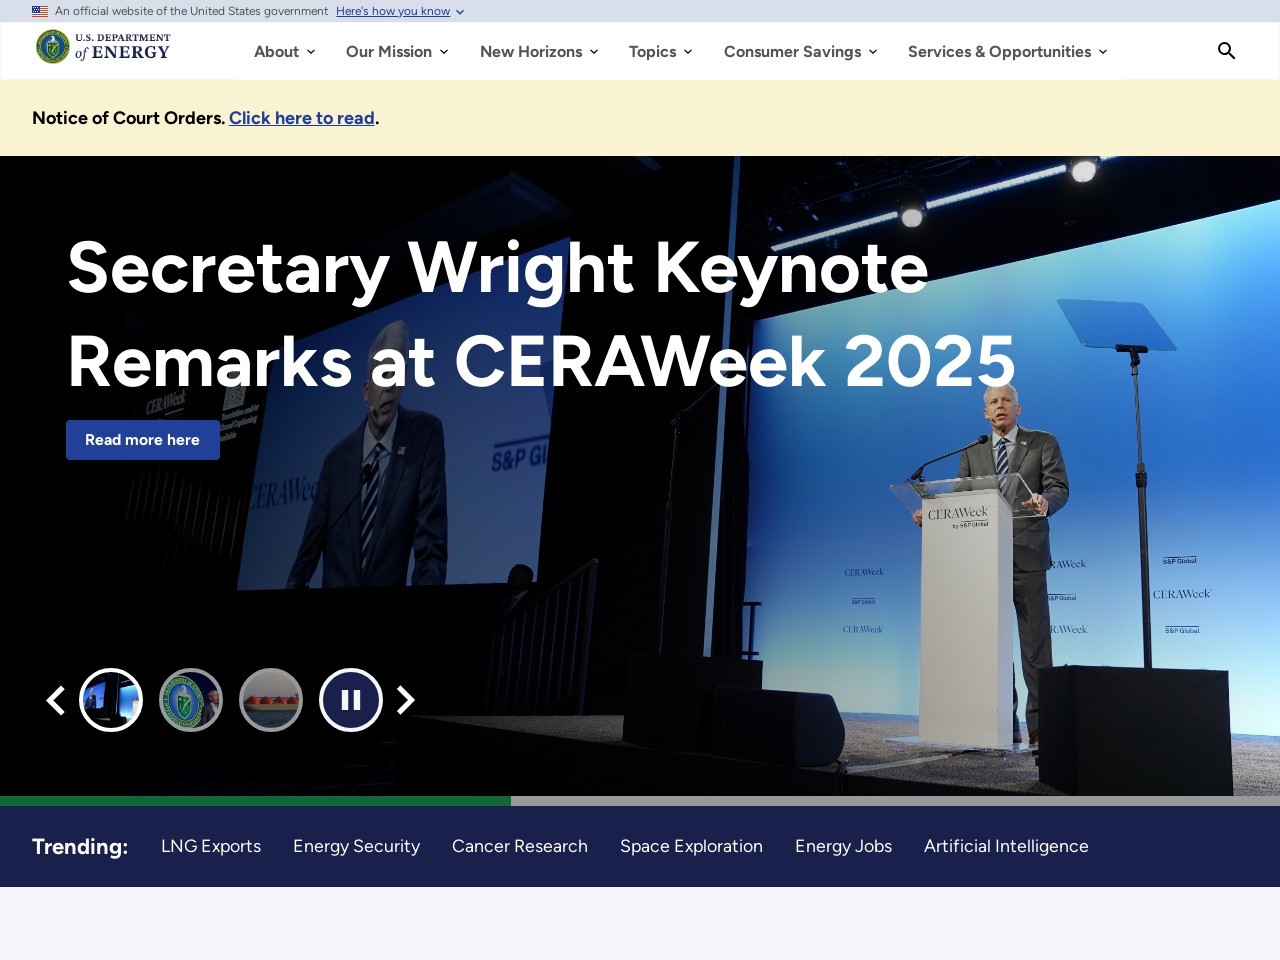Click "An official website" banner text

coord(191,11)
